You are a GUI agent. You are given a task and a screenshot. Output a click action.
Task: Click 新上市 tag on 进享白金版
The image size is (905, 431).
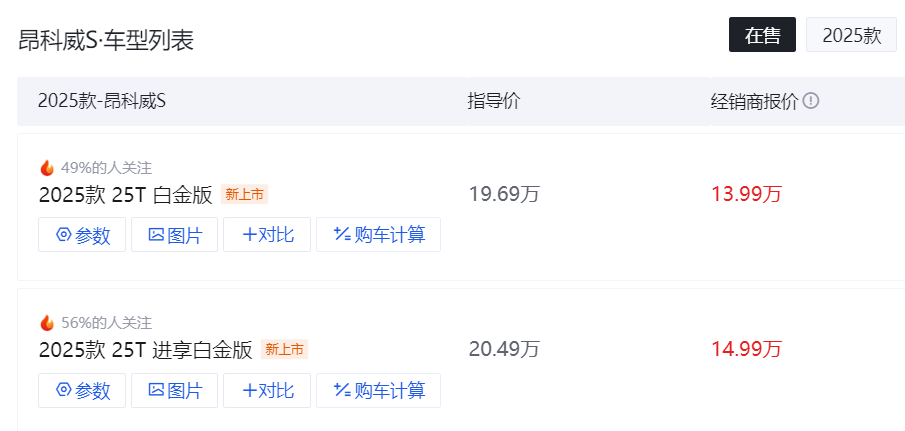[x=285, y=349]
